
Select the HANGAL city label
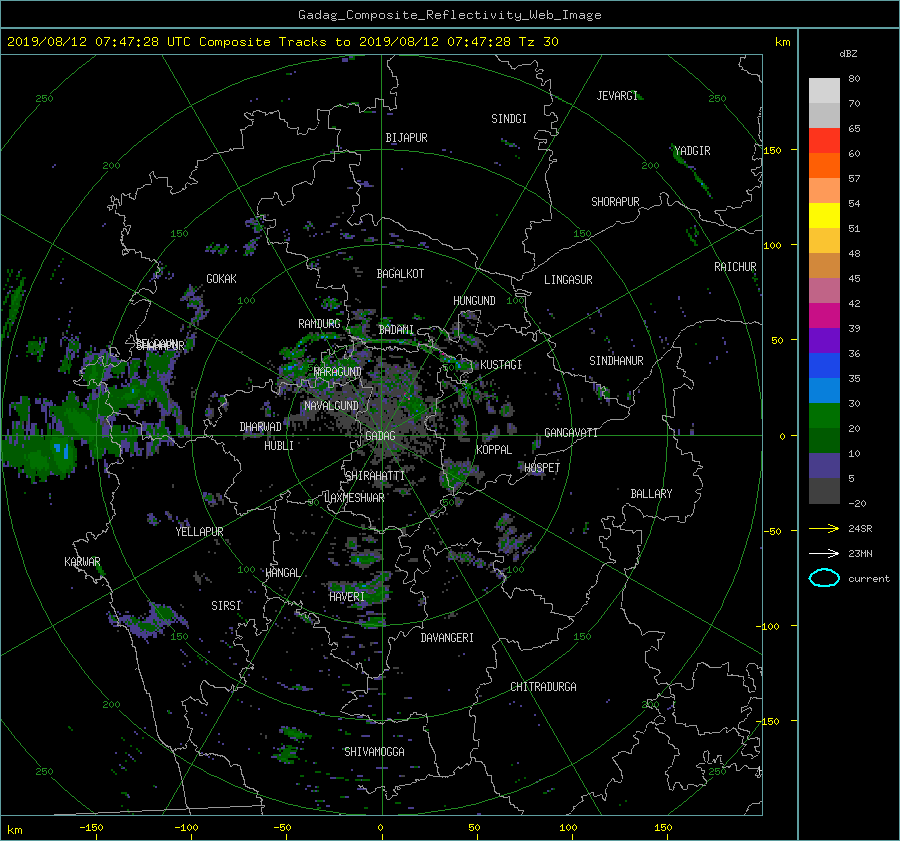click(x=283, y=573)
